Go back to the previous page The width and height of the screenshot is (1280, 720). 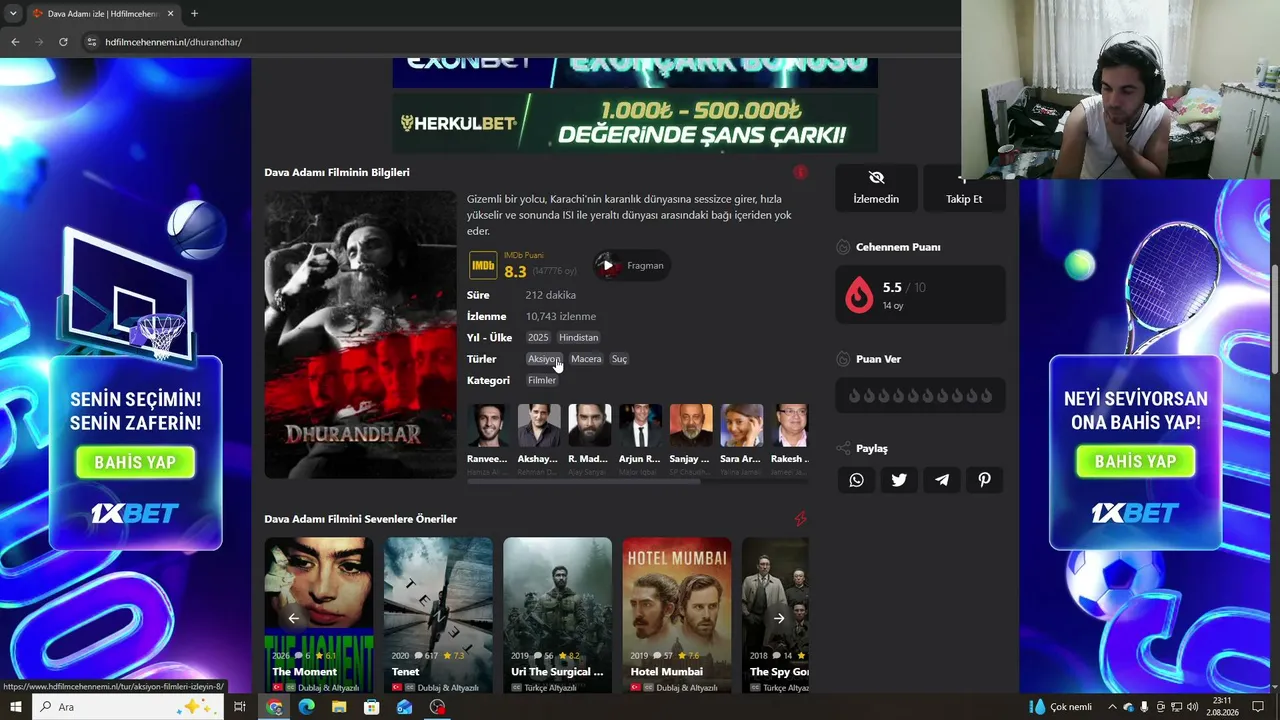[15, 42]
